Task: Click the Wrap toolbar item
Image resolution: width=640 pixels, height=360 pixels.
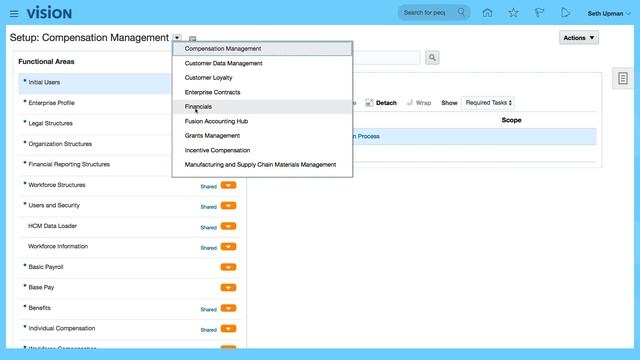Action: tap(419, 103)
